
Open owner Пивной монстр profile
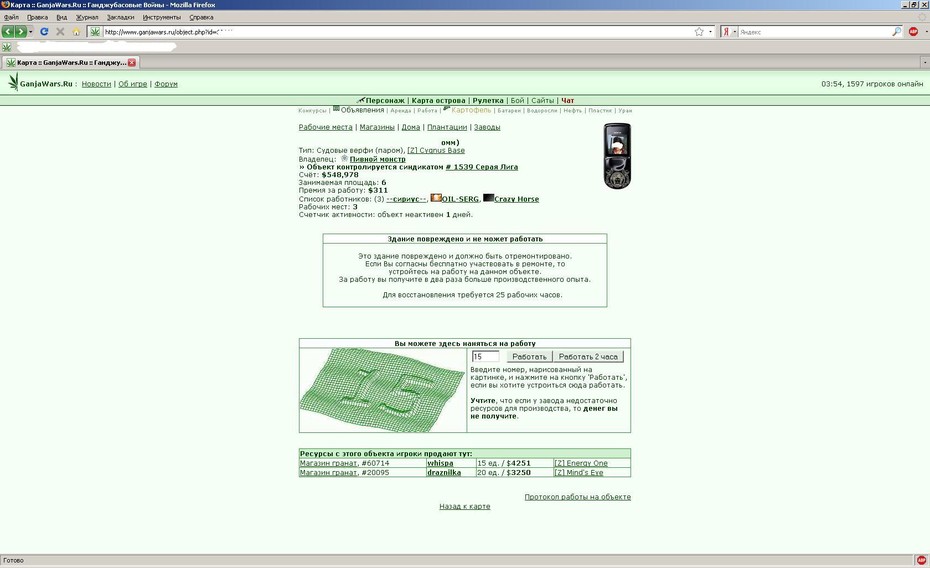[x=377, y=159]
